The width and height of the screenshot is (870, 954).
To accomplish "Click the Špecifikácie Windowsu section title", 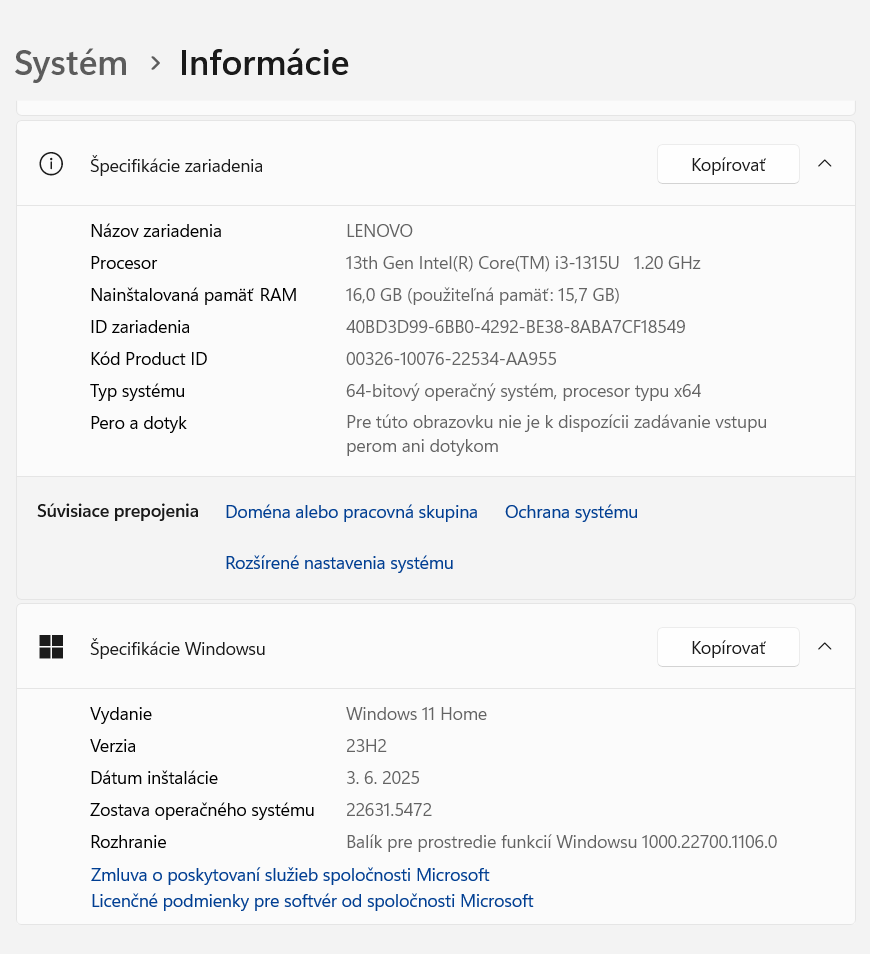I will pos(178,649).
